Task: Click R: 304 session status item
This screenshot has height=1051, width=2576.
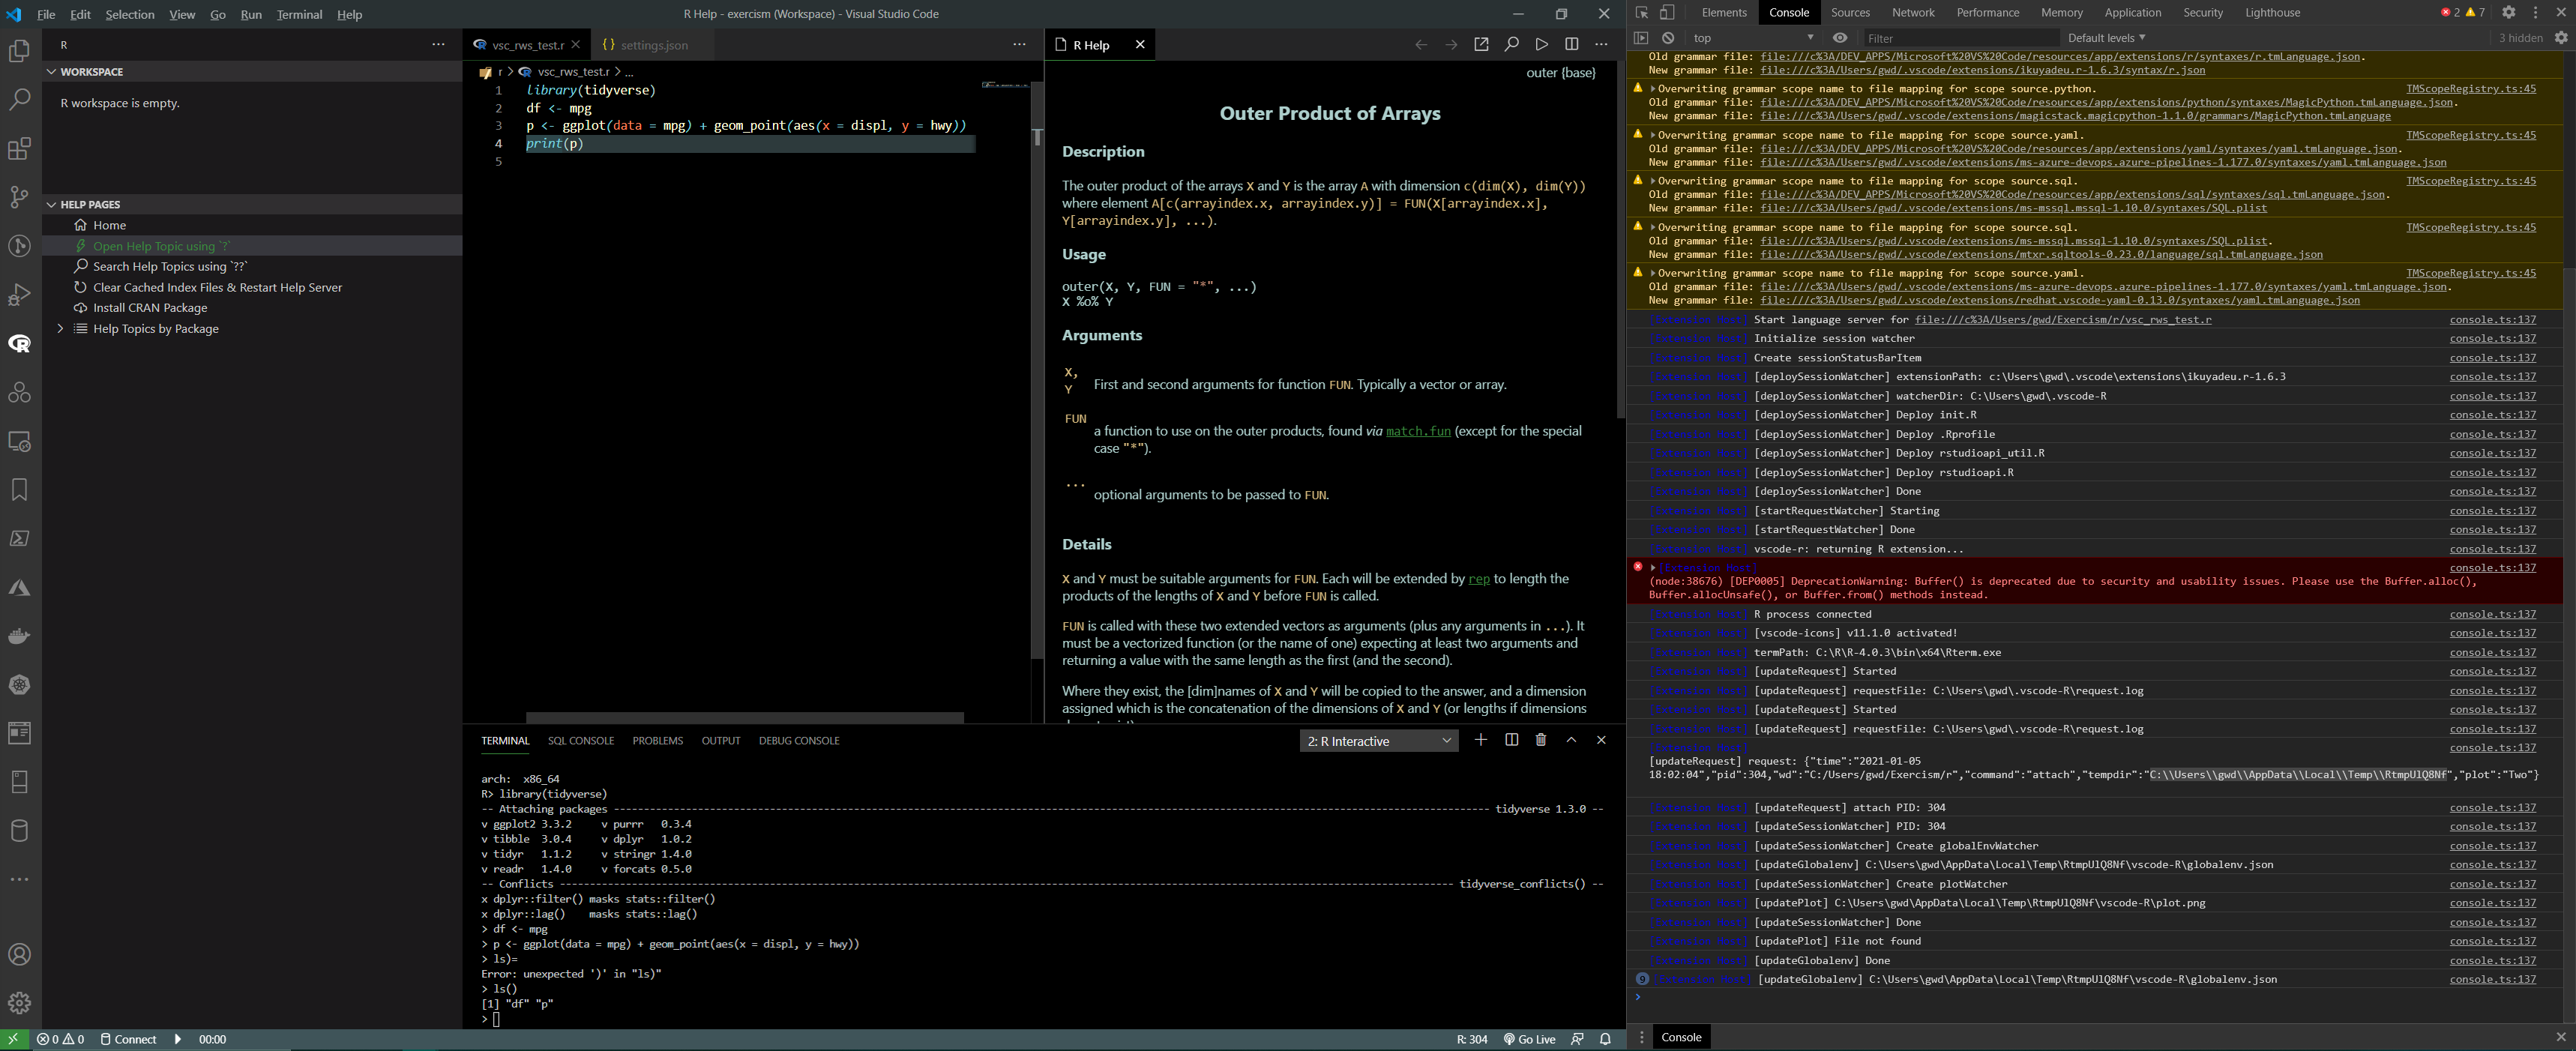Action: pyautogui.click(x=1471, y=1040)
